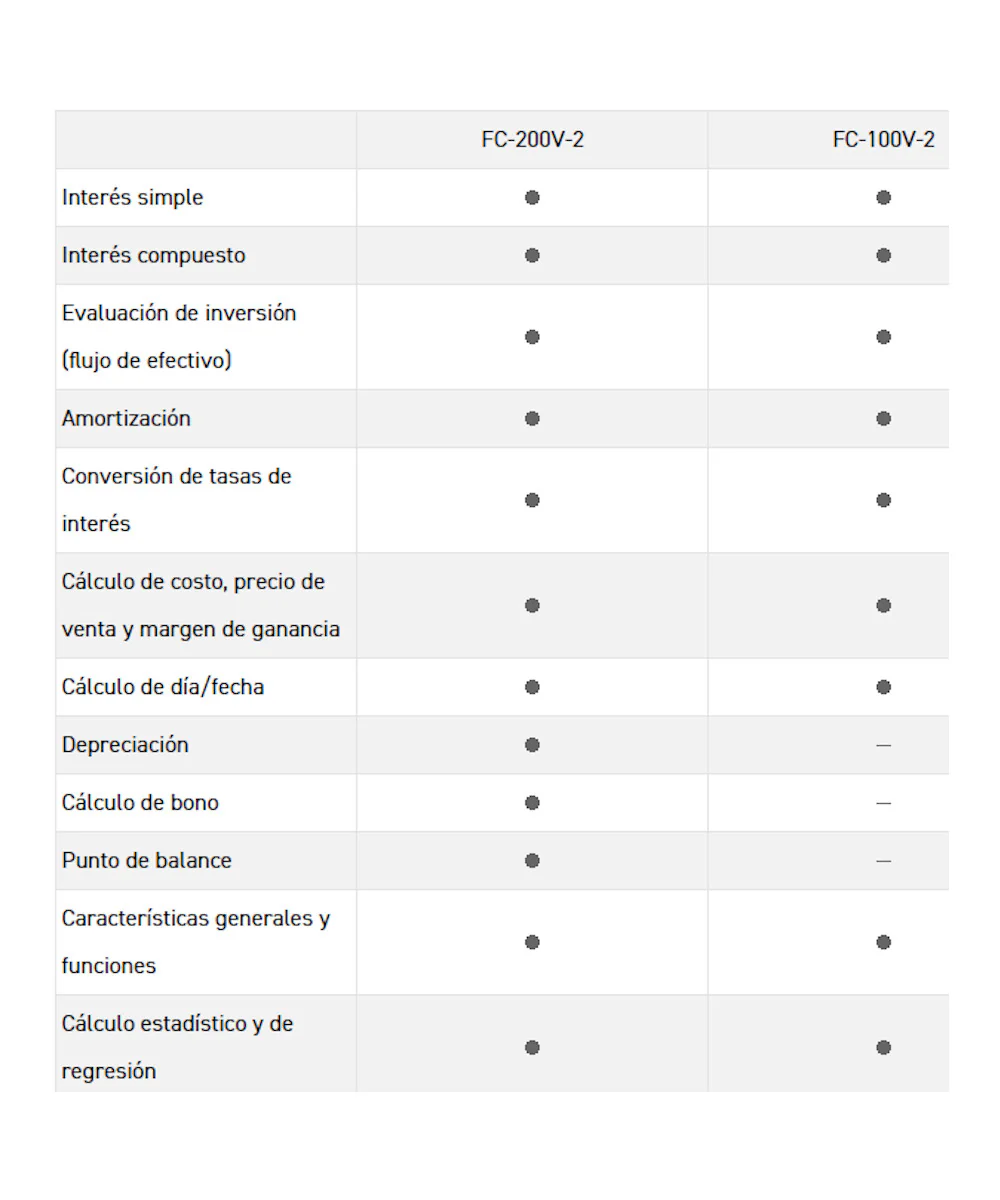Click the Depreciación row label
The image size is (1000, 1200).
[125, 745]
